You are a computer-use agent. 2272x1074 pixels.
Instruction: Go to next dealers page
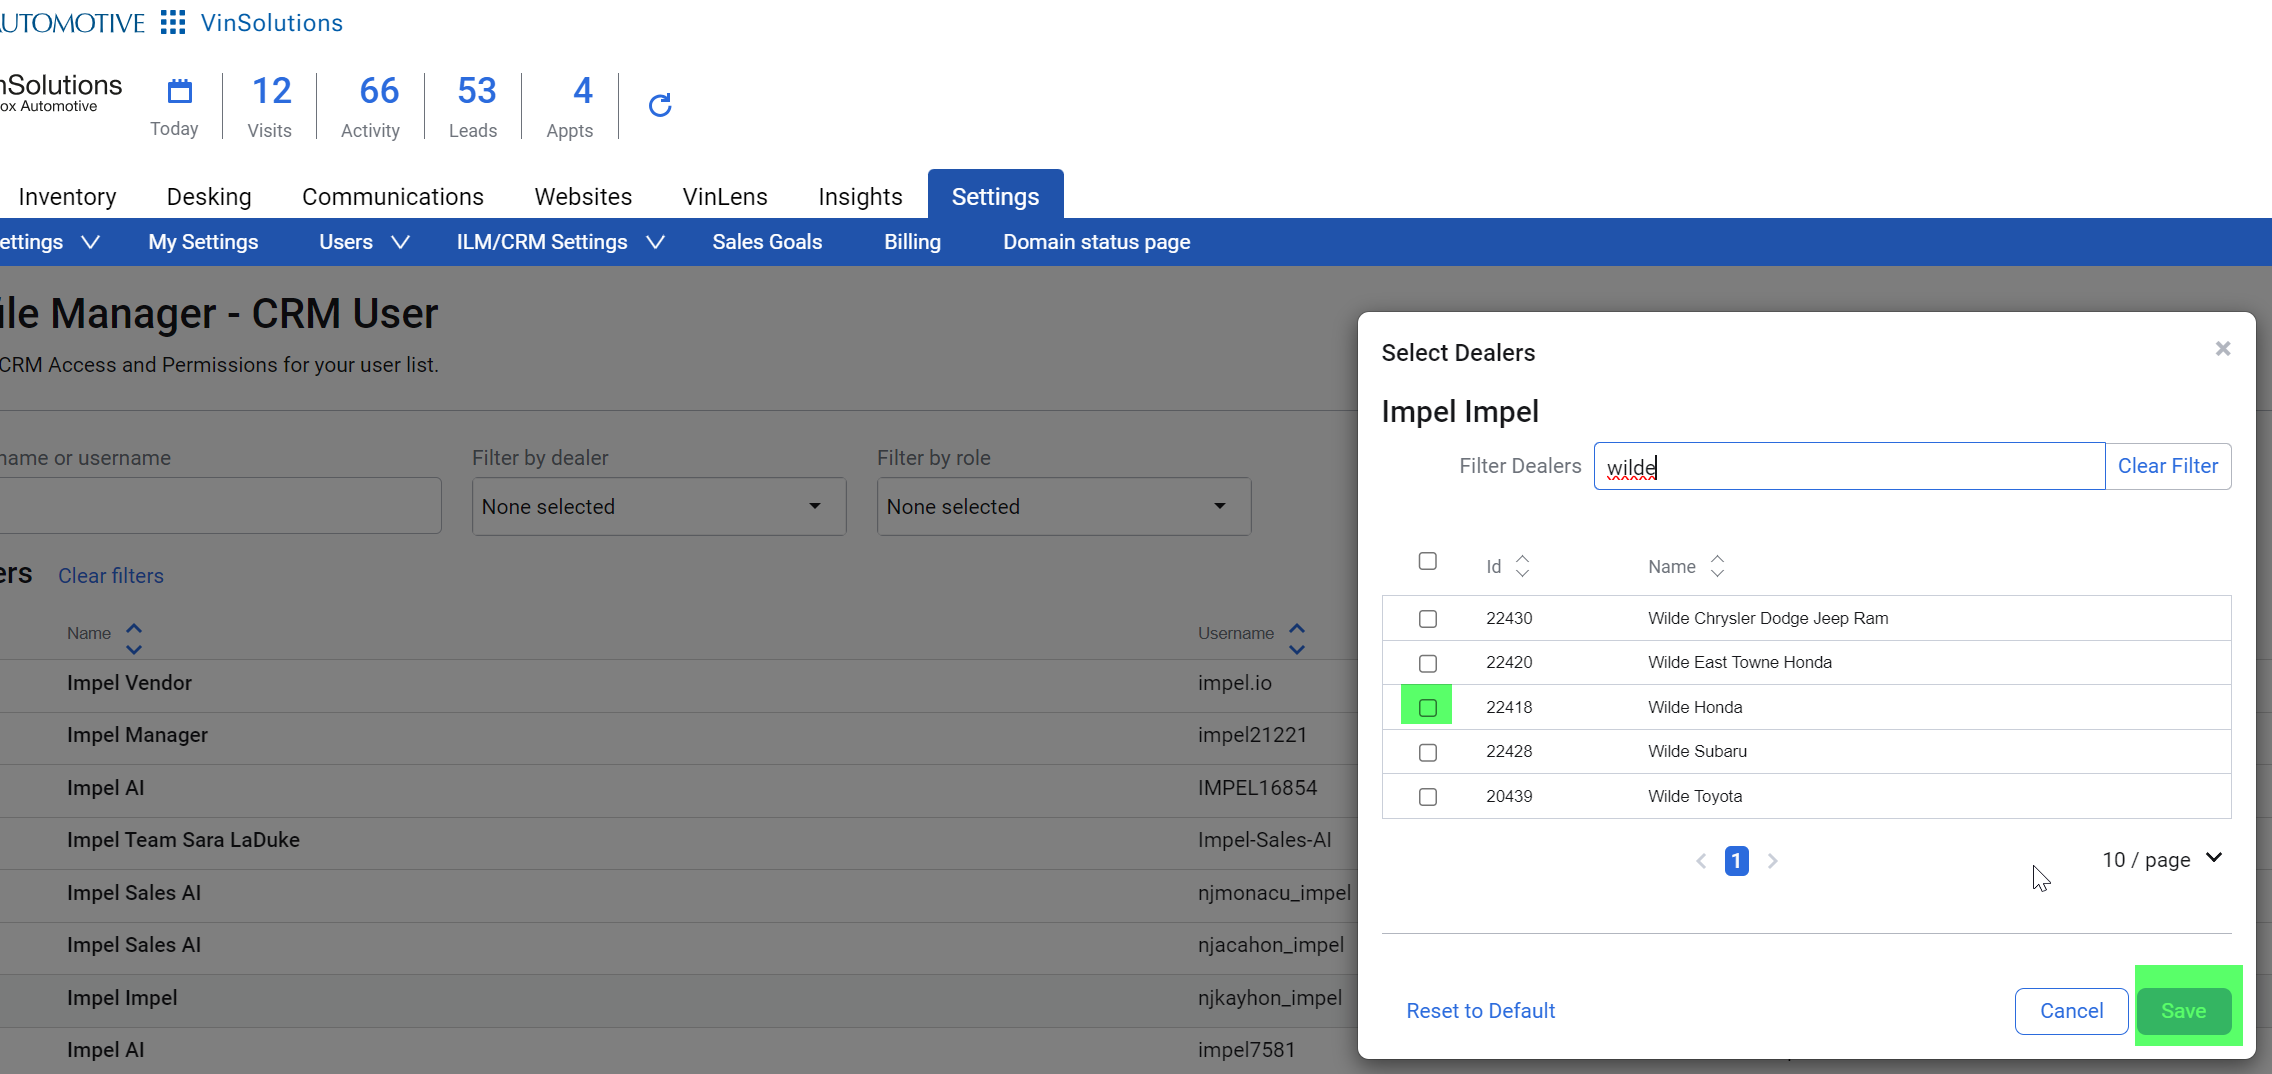[x=1773, y=861]
